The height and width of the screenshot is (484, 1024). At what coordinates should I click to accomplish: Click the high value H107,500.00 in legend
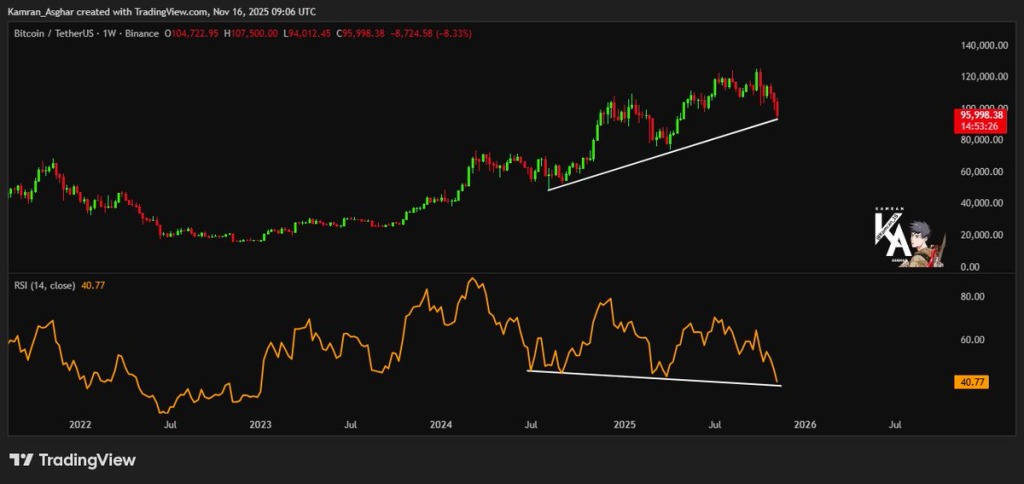pyautogui.click(x=250, y=33)
